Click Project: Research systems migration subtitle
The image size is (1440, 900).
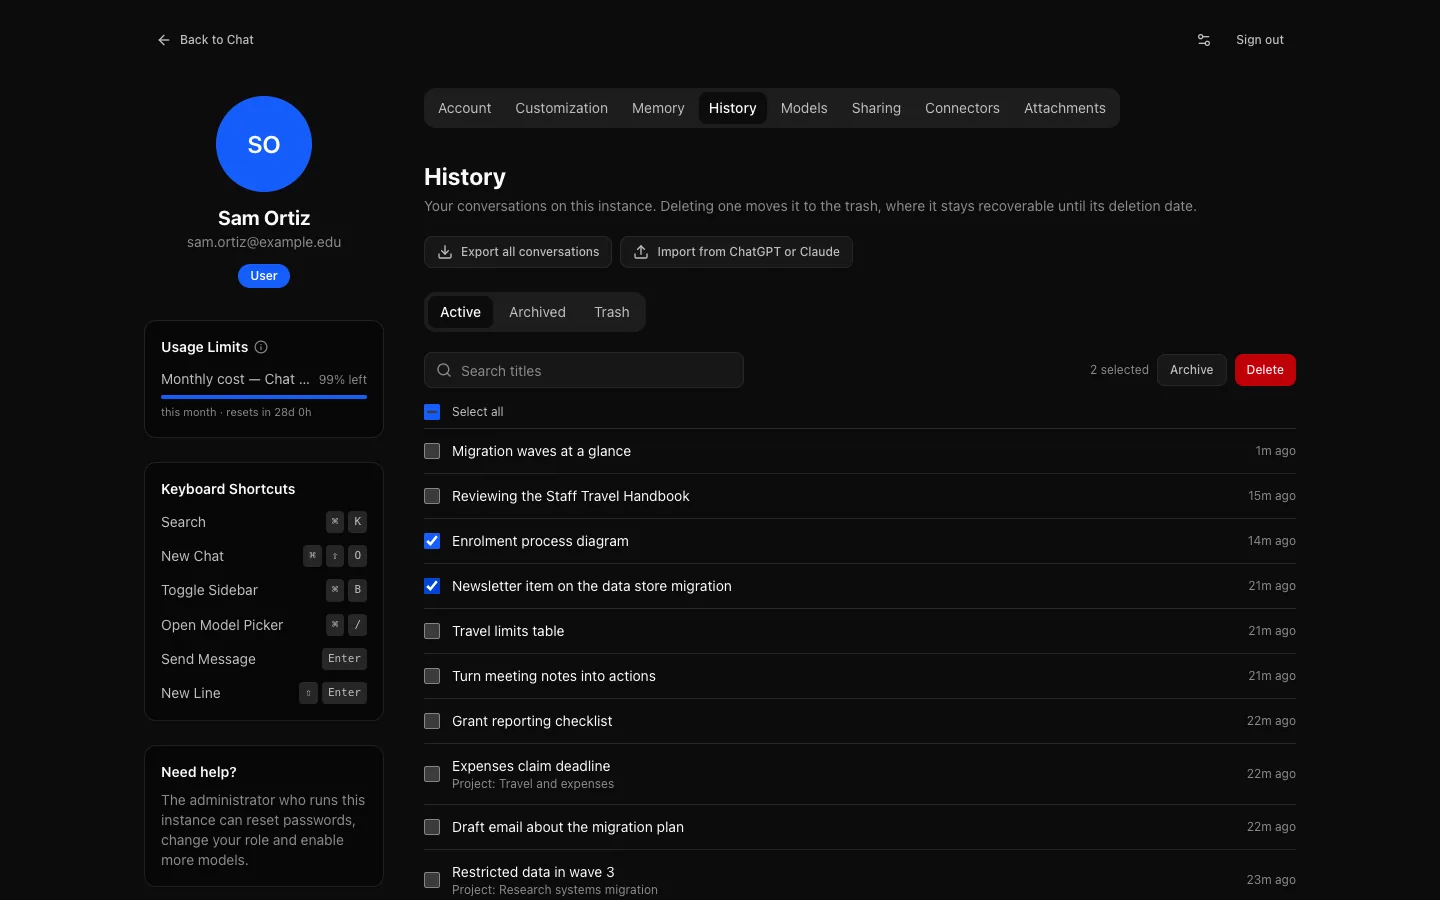(x=555, y=890)
